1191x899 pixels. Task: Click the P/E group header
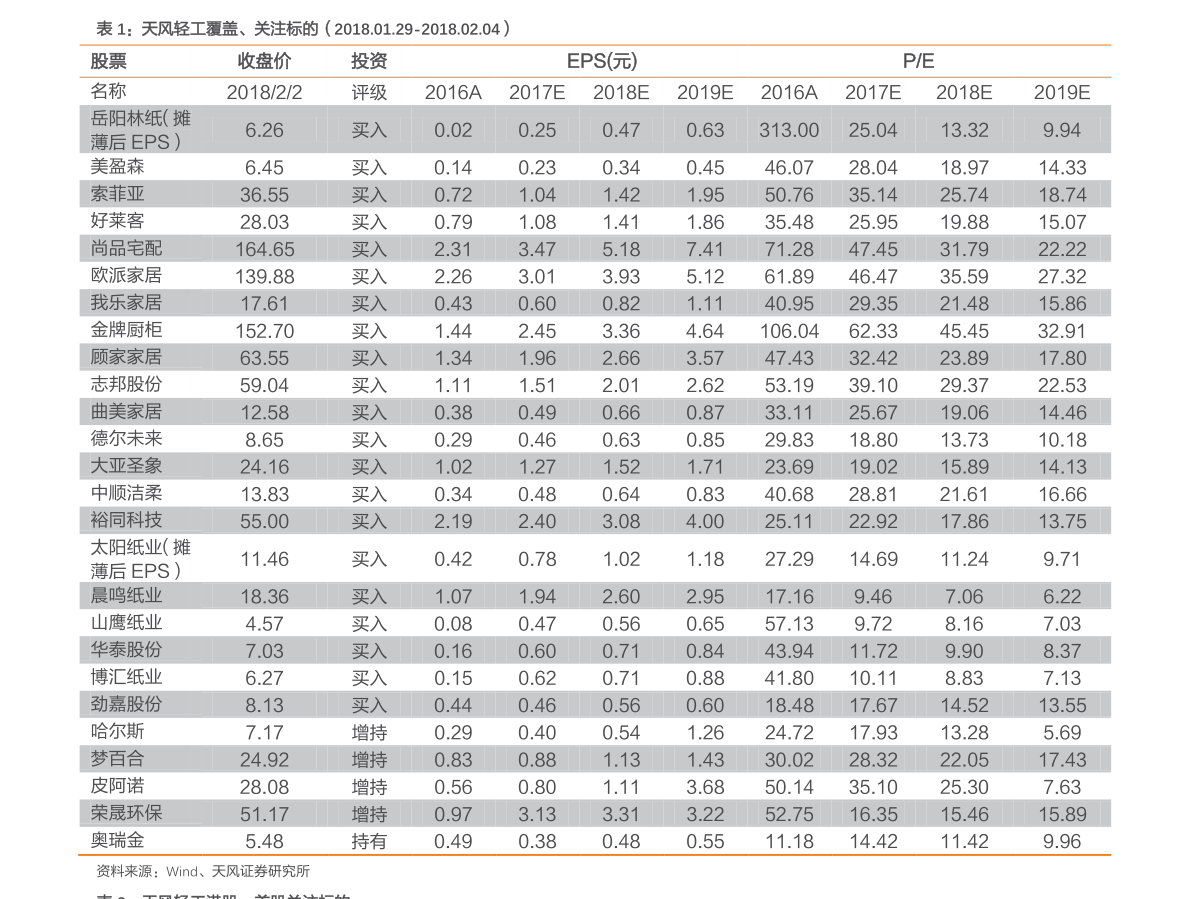point(918,62)
